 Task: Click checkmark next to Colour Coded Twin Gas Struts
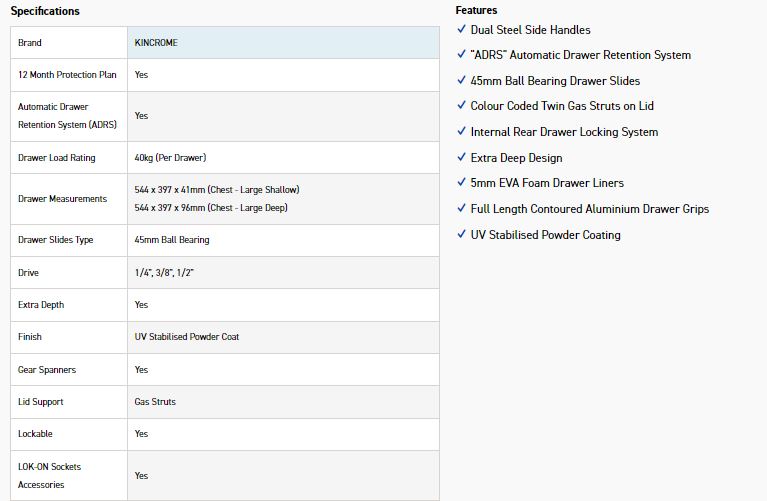tap(461, 106)
